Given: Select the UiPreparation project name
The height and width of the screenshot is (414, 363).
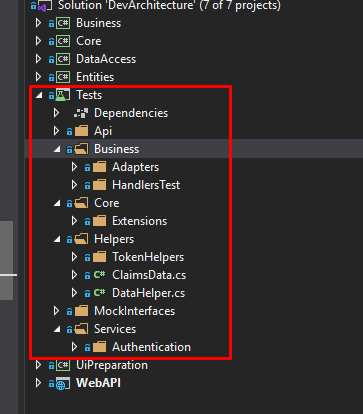Looking at the screenshot, I should (112, 365).
